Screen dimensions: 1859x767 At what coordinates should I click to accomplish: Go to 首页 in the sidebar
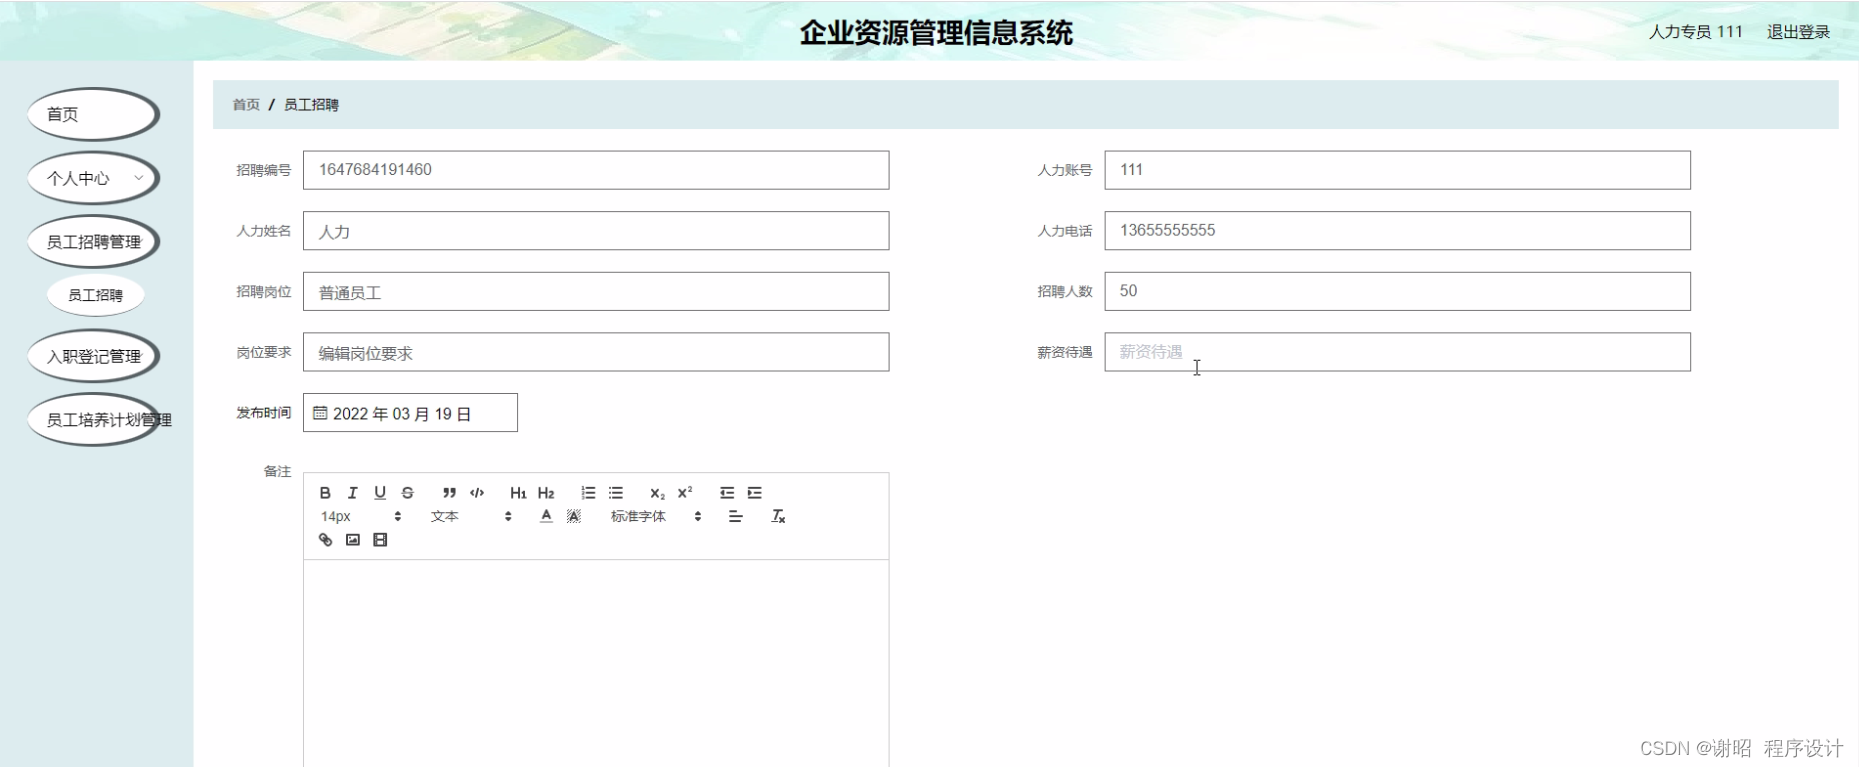click(x=93, y=114)
